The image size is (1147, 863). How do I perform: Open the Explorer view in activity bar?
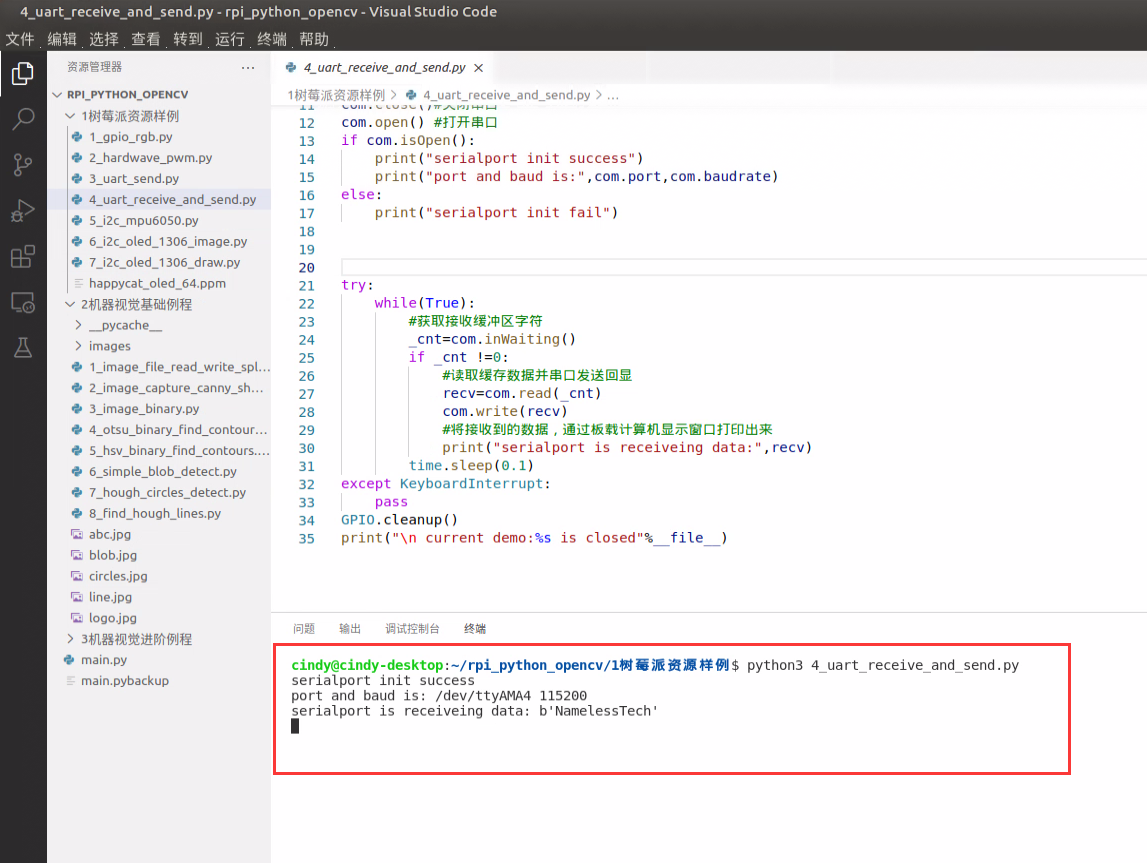tap(23, 73)
